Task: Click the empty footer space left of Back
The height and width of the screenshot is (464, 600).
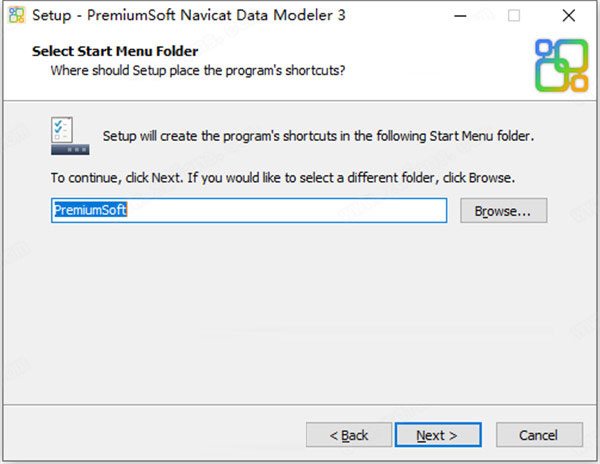Action: (150, 435)
